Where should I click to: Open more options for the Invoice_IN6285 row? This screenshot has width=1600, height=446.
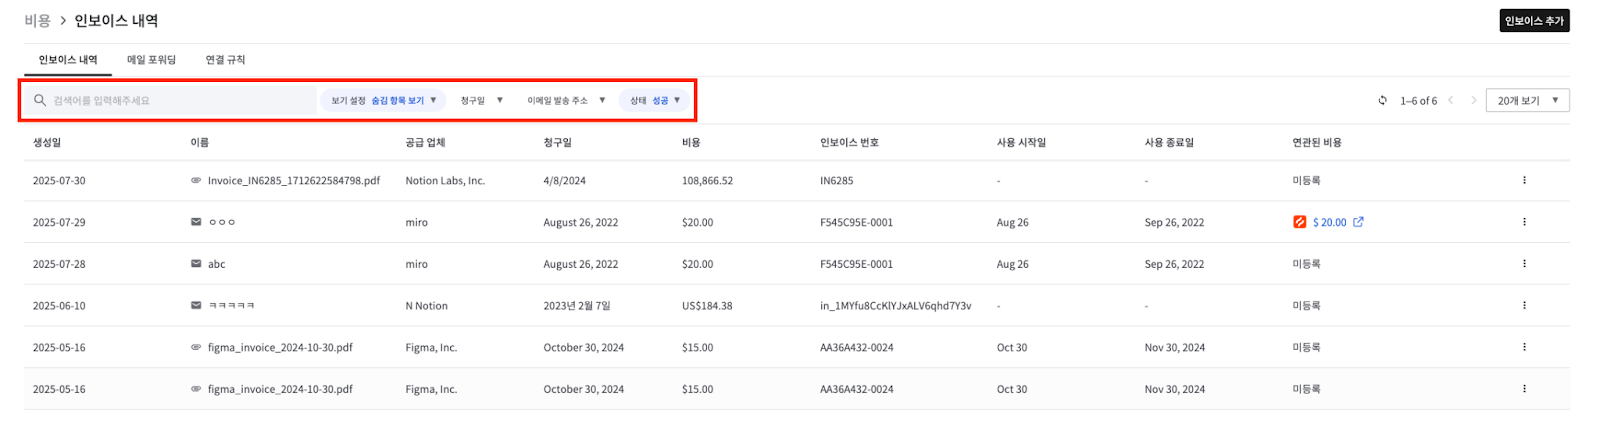coord(1523,181)
